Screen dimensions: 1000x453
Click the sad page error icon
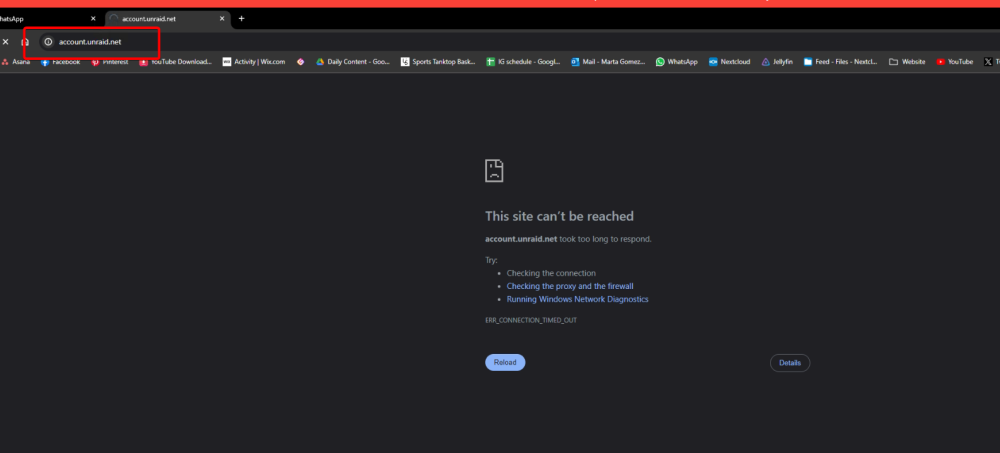point(494,171)
